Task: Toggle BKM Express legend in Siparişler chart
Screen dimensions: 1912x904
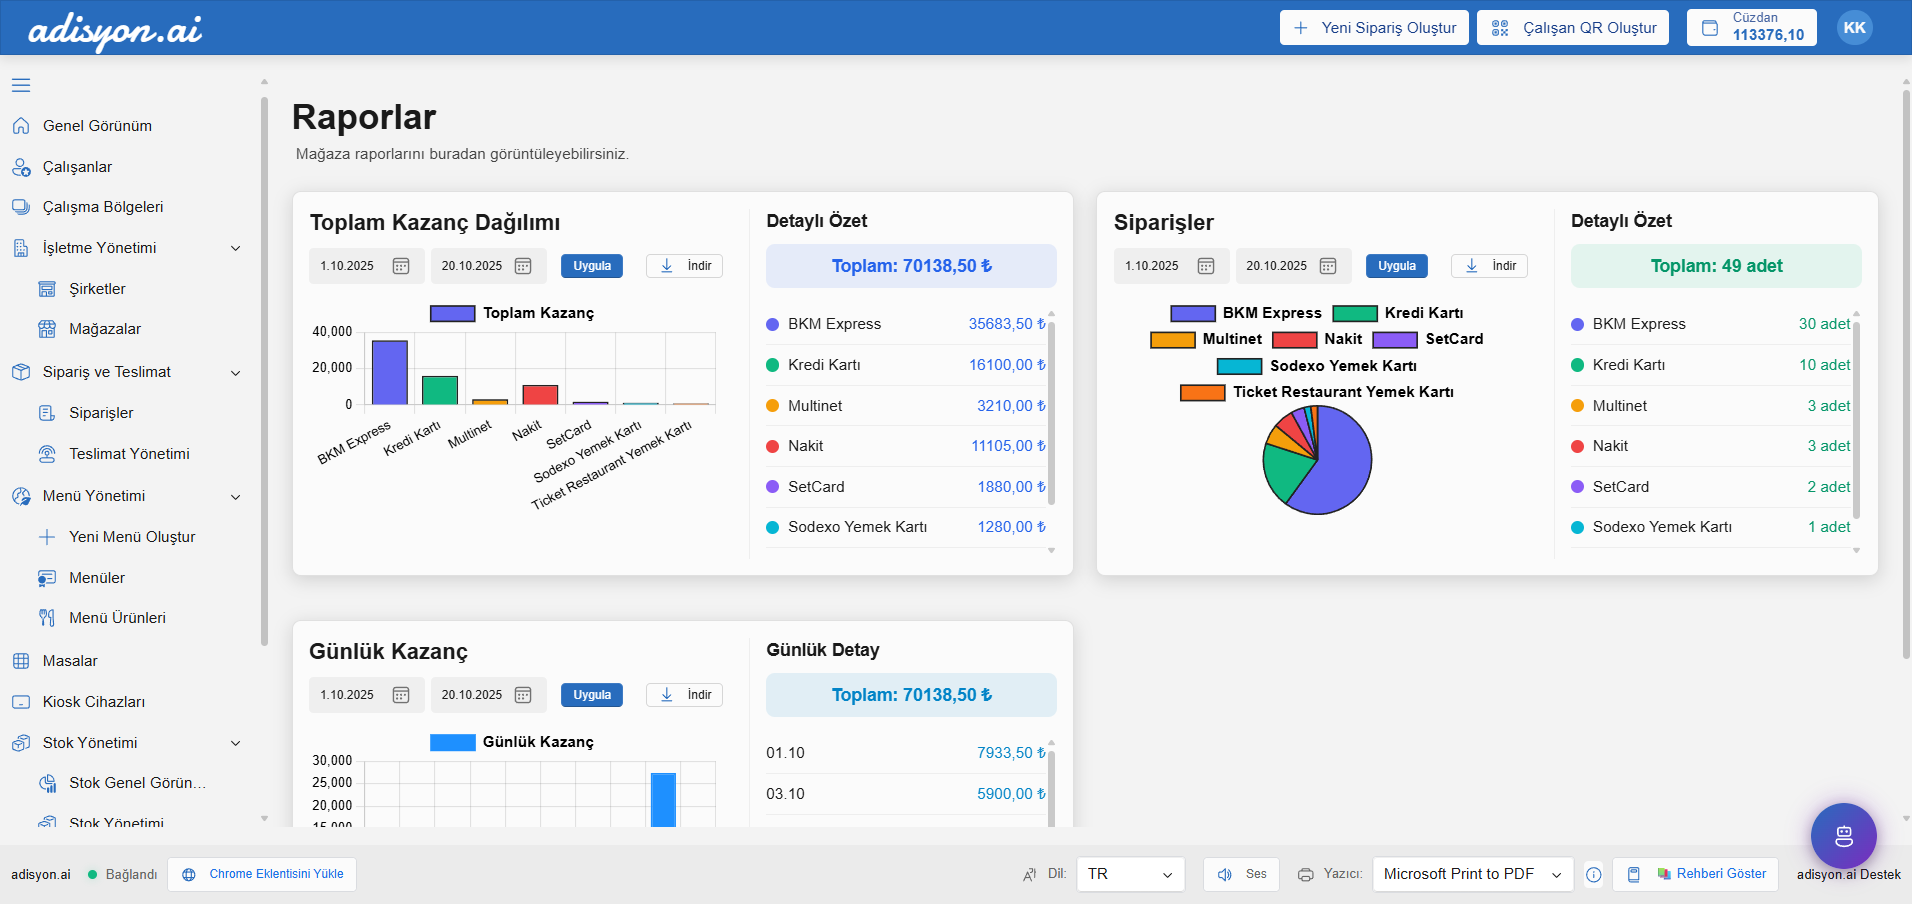Action: tap(1246, 313)
